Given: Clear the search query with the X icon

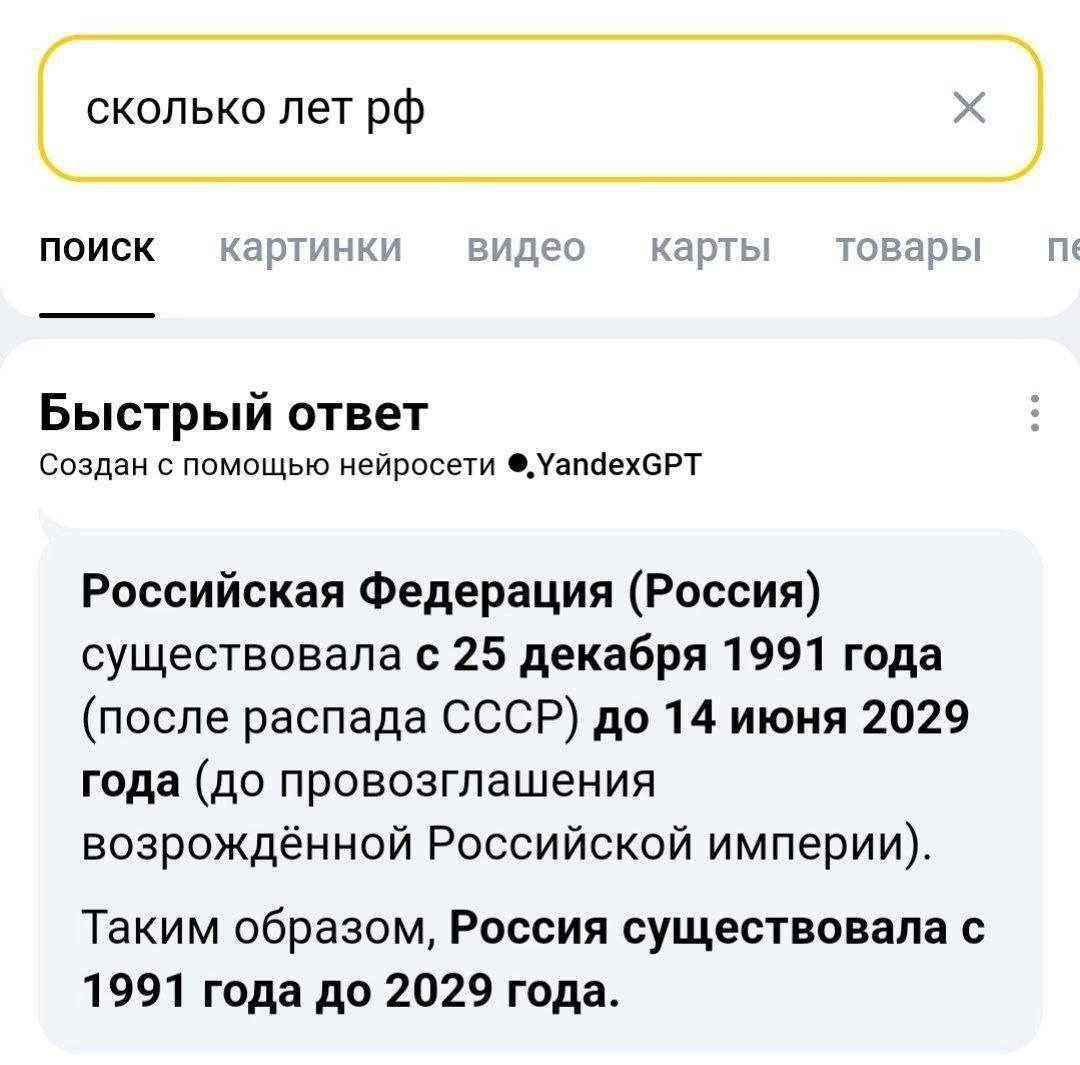Looking at the screenshot, I should click(969, 107).
